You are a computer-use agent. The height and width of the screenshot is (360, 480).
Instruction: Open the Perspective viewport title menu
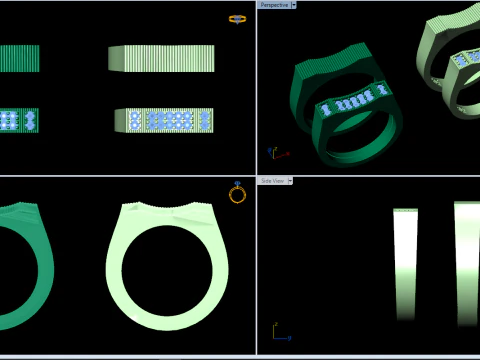coord(274,5)
